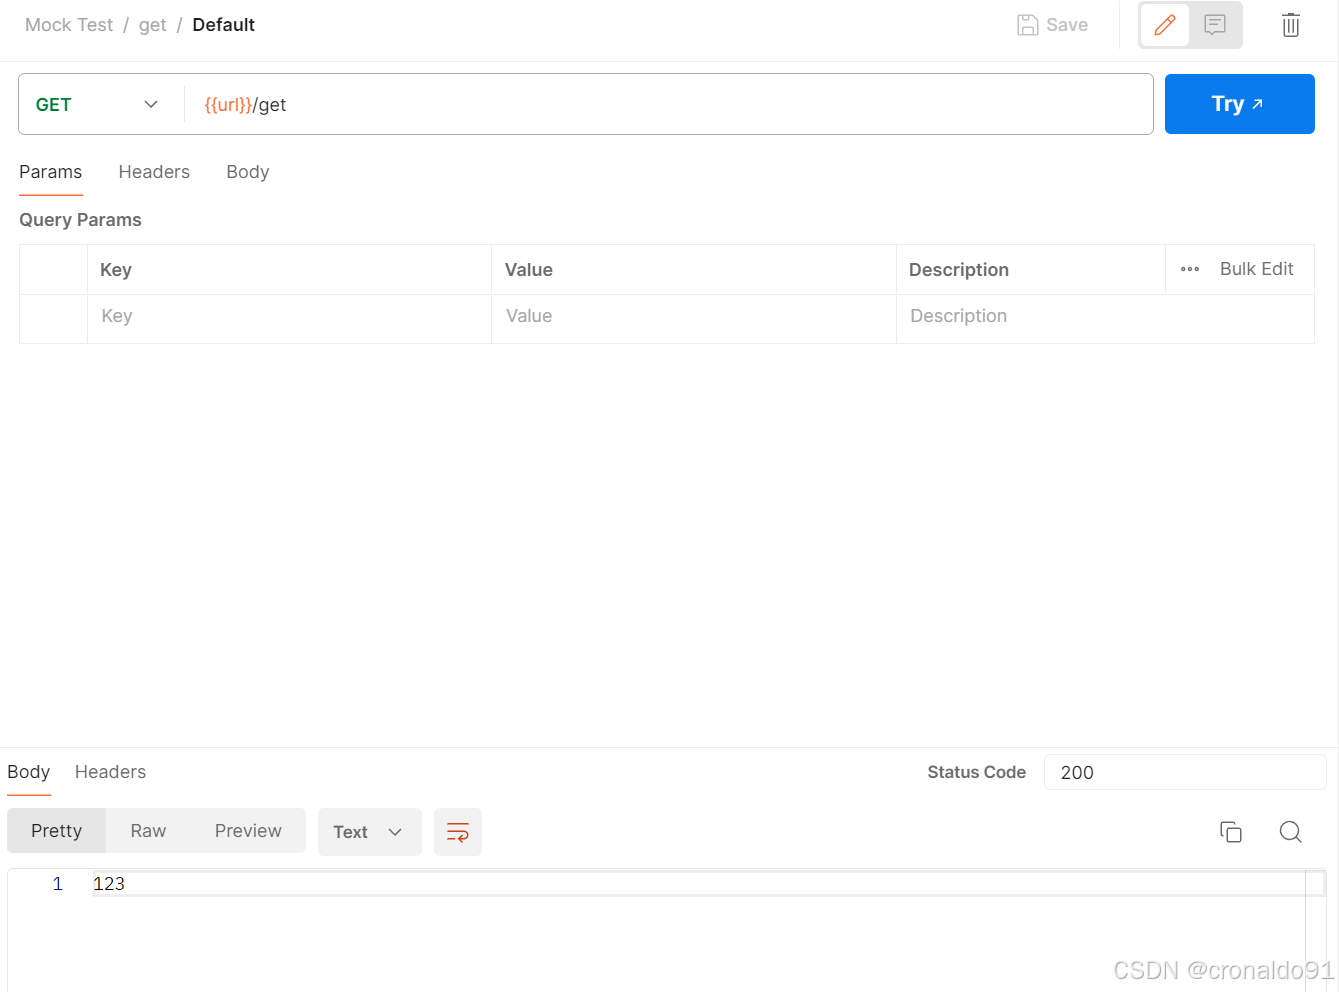Select Raw view mode
This screenshot has height=992, width=1339.
pos(148,831)
